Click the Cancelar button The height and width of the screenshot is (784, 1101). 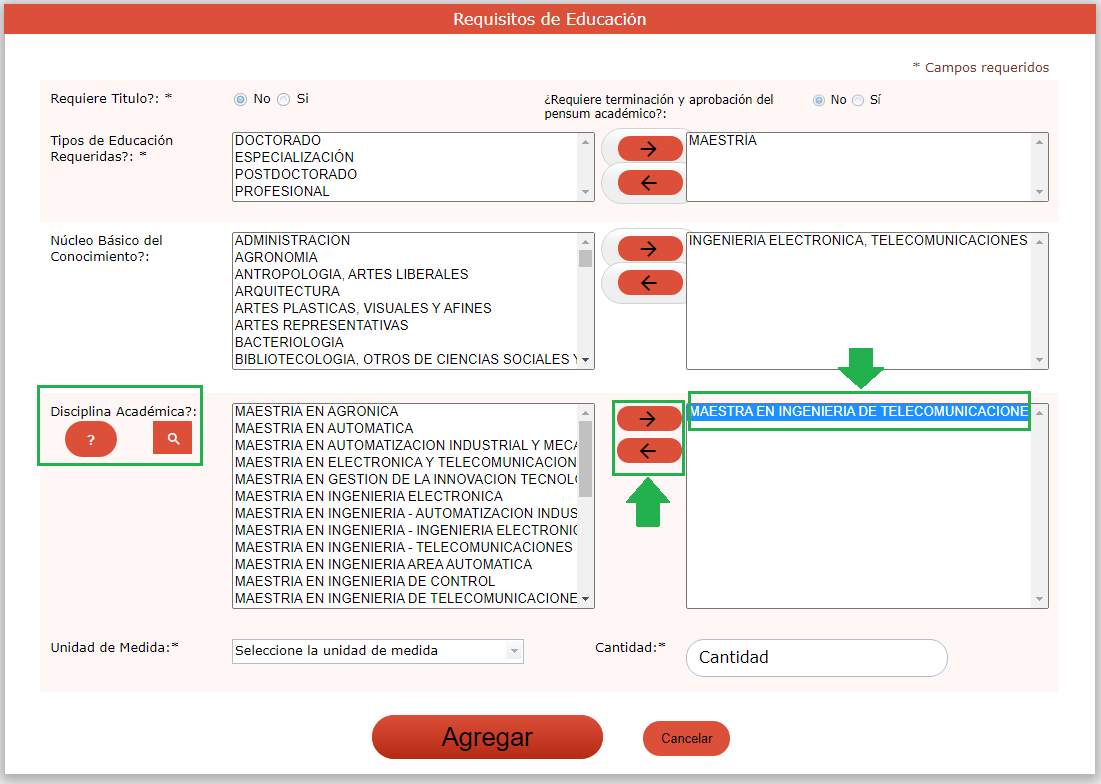(x=686, y=739)
